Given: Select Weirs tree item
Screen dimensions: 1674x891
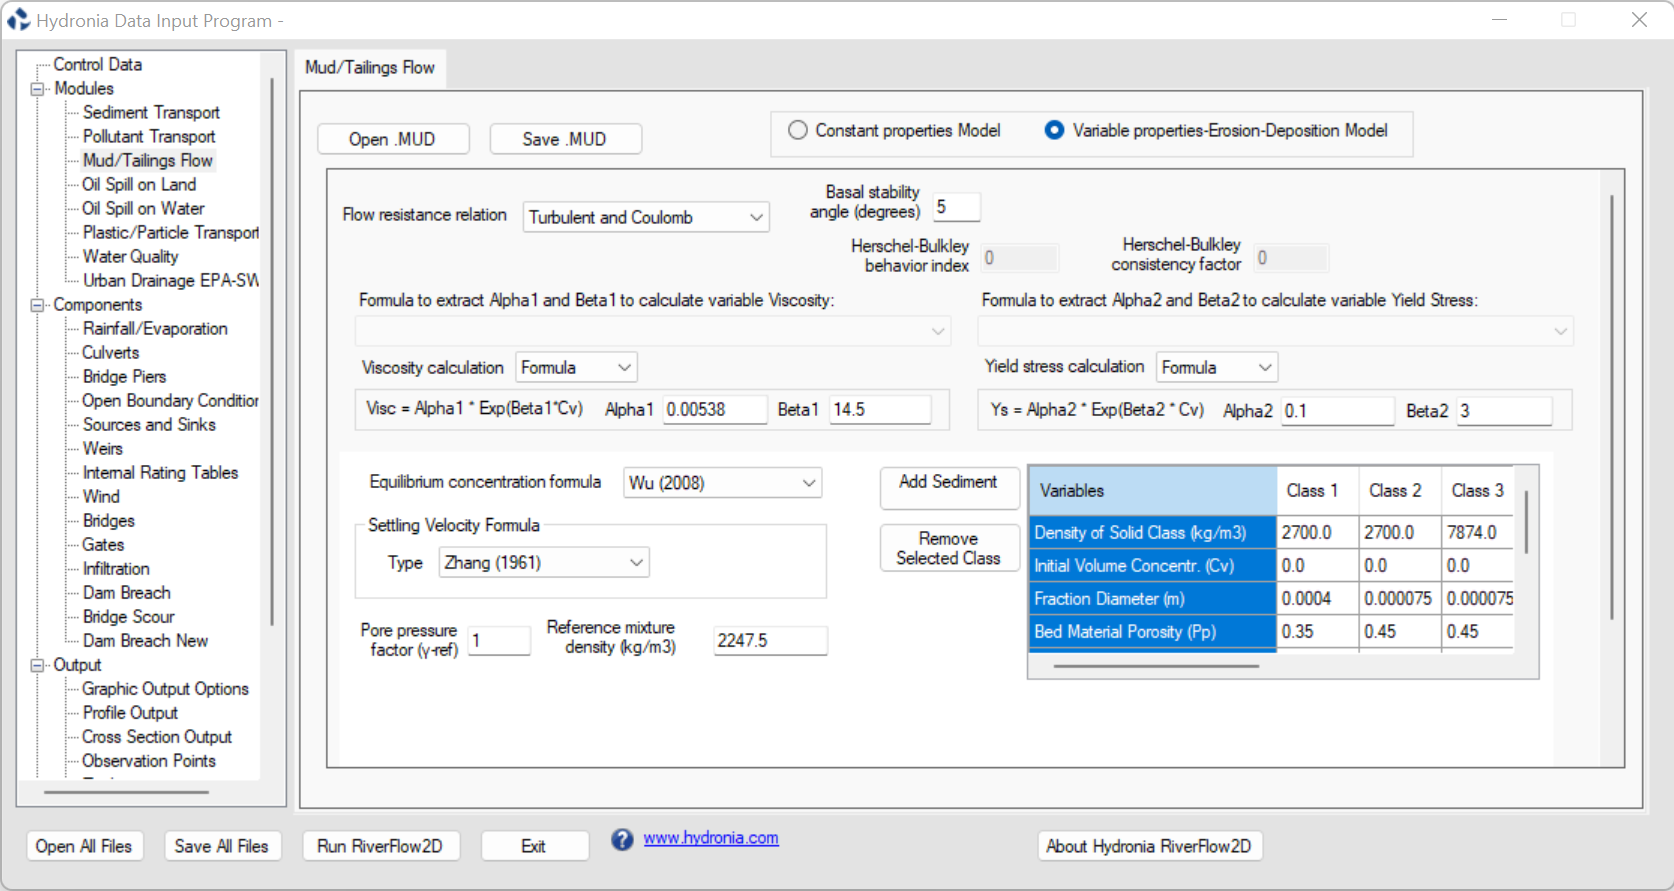Looking at the screenshot, I should tap(102, 448).
